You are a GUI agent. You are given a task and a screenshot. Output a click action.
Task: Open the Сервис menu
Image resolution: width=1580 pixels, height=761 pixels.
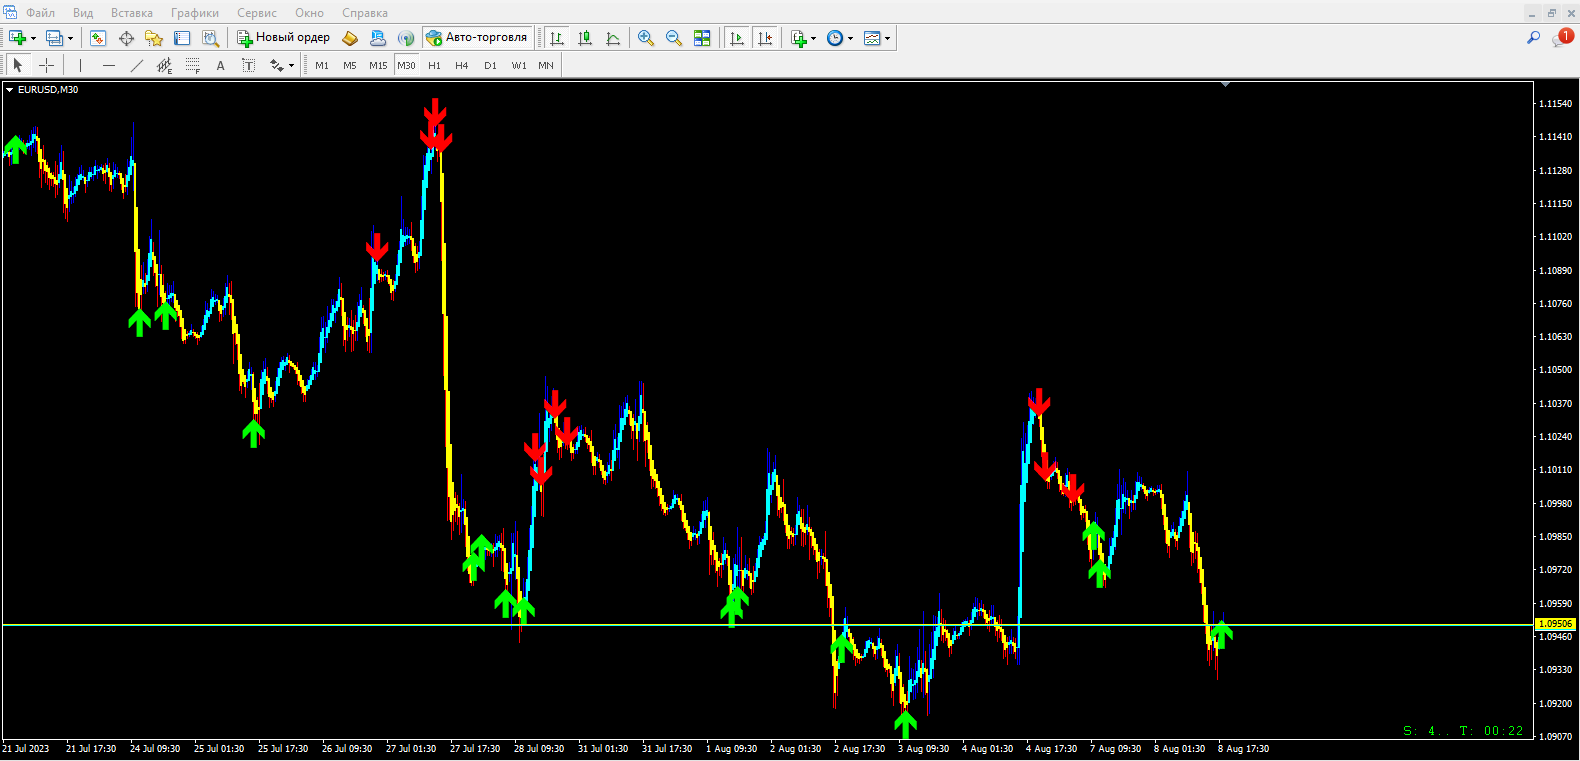point(257,13)
